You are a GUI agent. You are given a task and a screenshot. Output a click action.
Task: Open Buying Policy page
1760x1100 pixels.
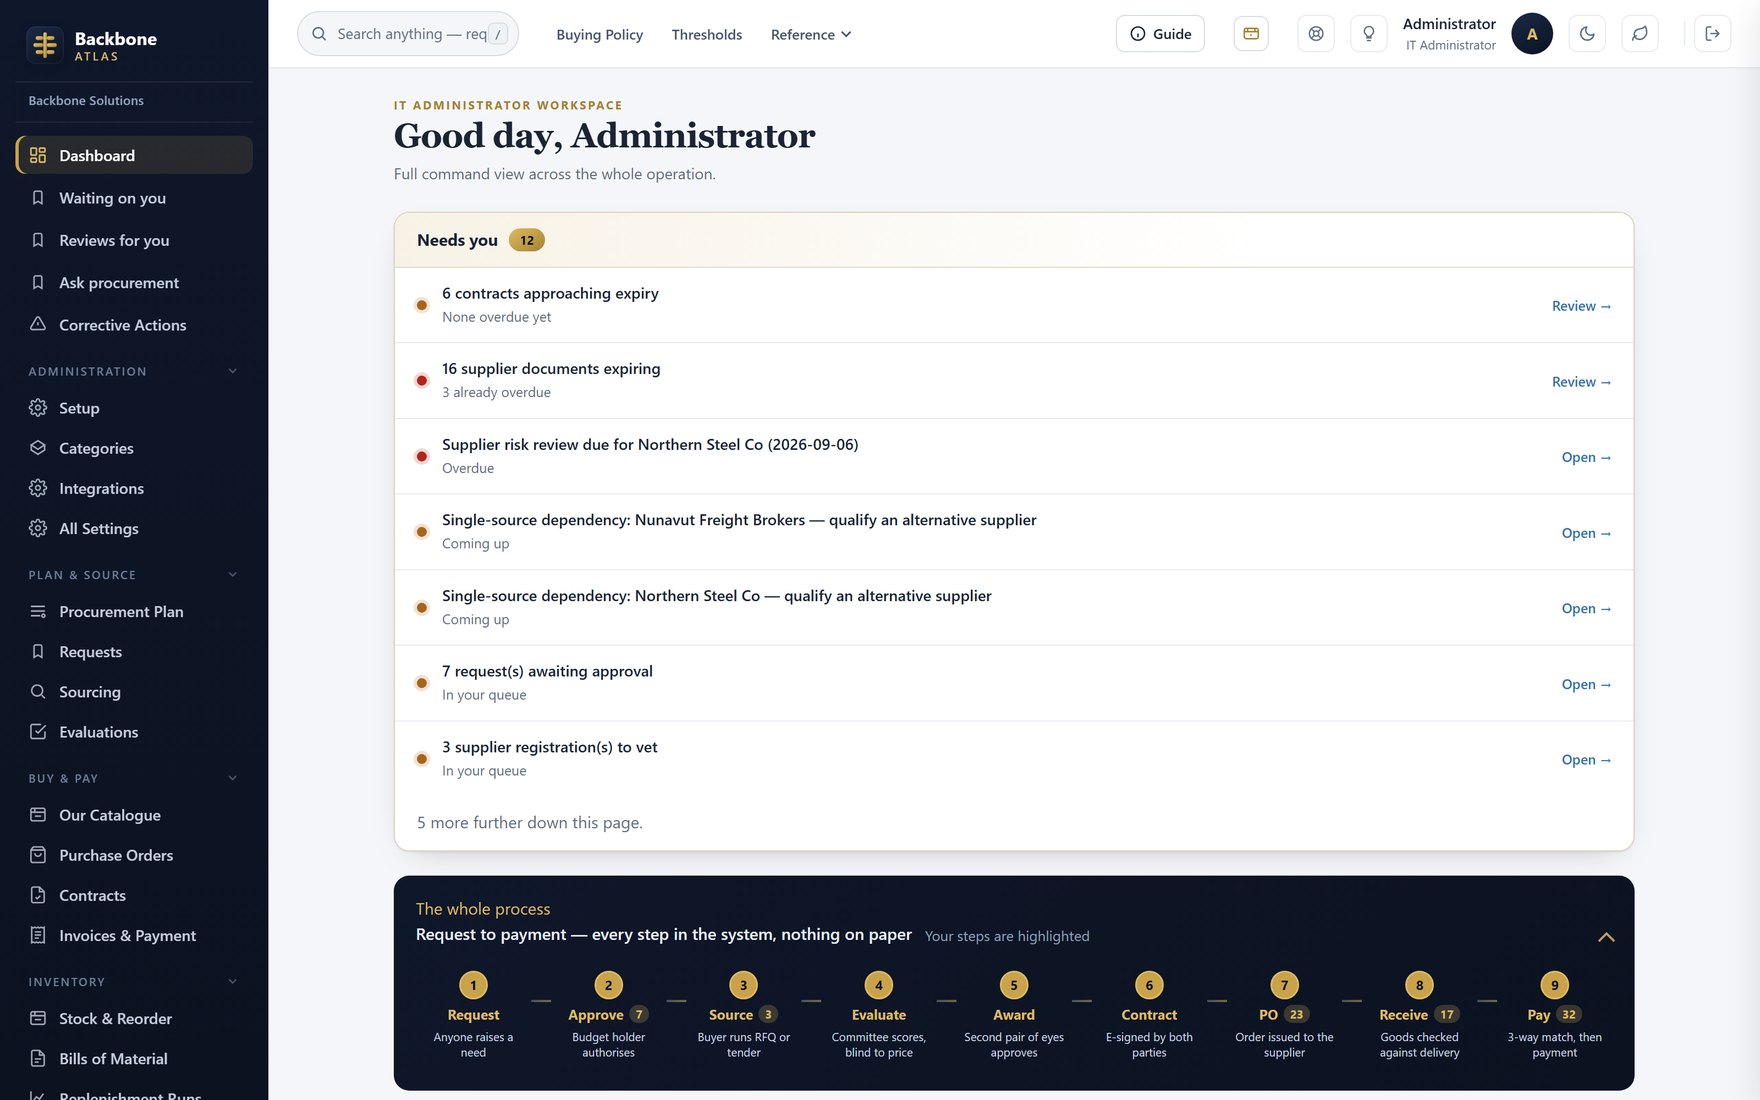[x=600, y=34]
